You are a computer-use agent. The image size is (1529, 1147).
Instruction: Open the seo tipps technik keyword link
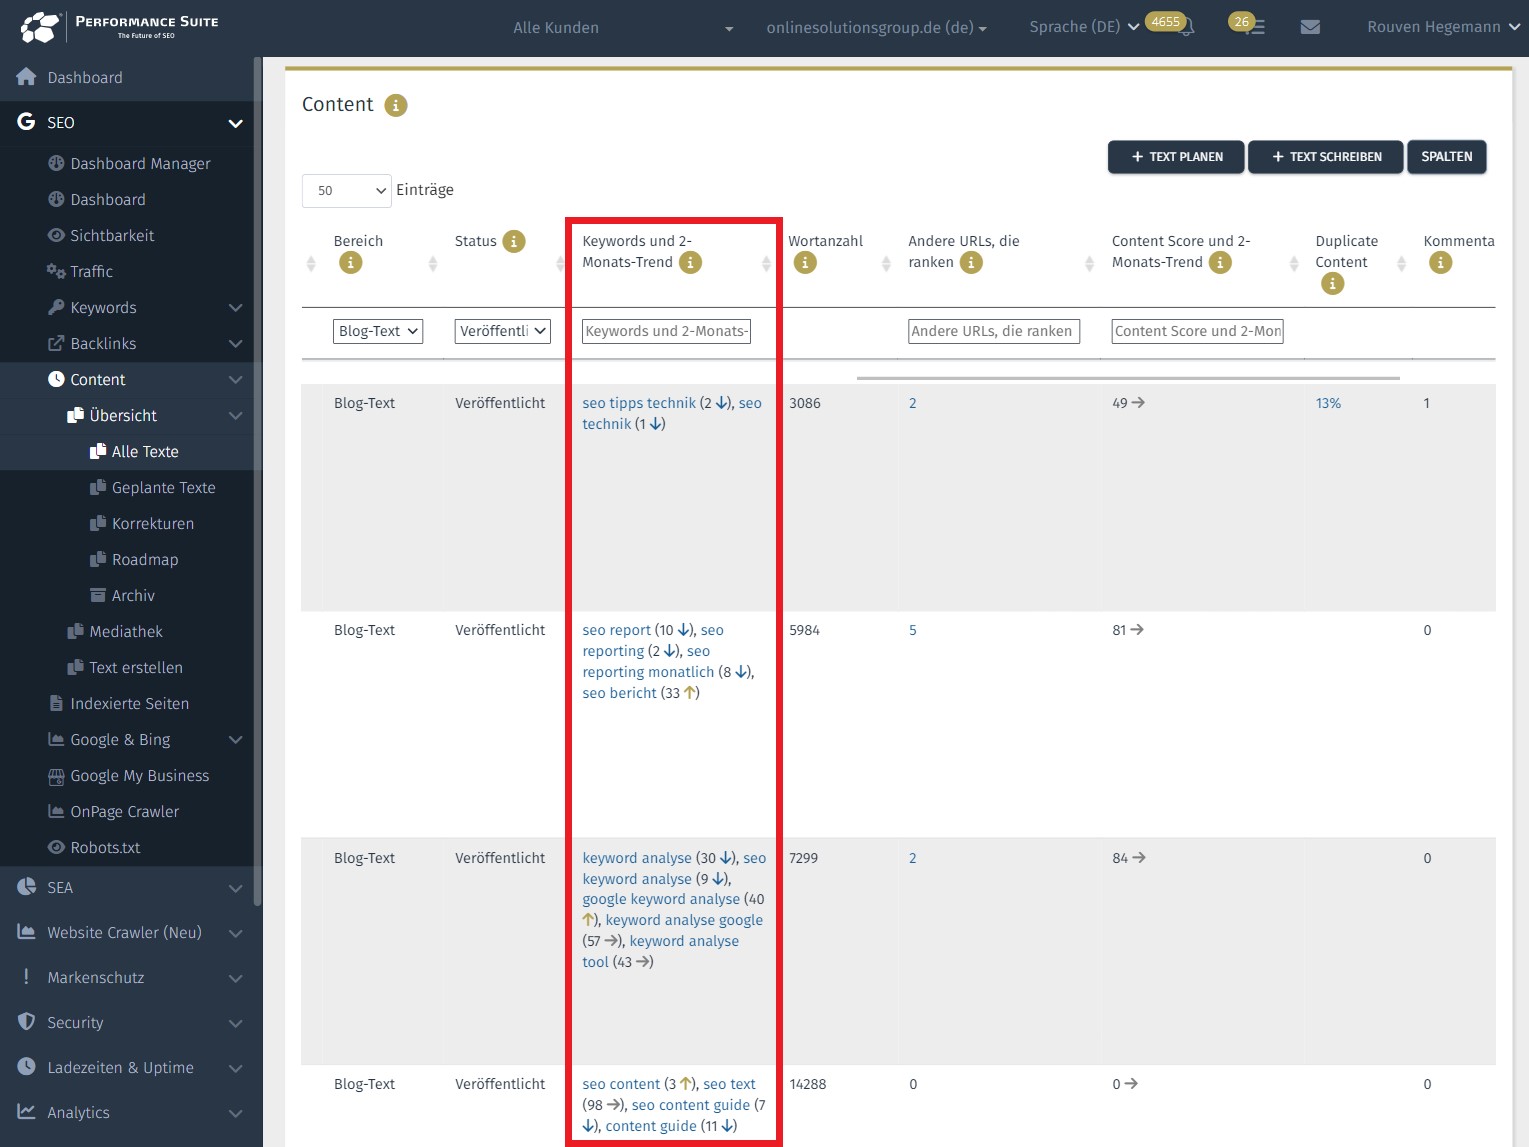point(639,403)
